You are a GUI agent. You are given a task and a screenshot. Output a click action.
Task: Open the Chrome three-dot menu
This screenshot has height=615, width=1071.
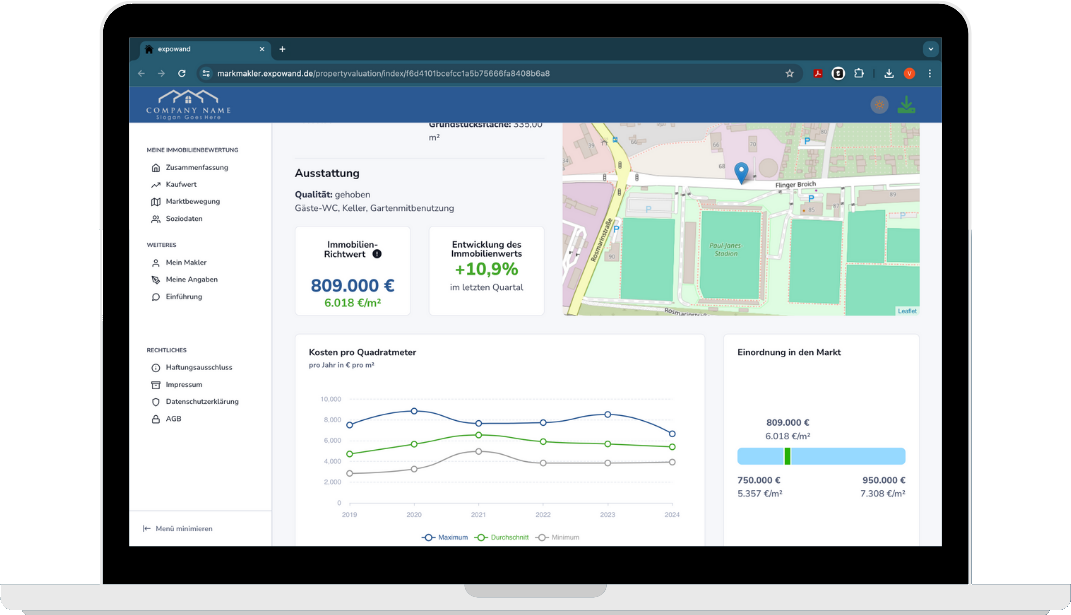point(930,73)
